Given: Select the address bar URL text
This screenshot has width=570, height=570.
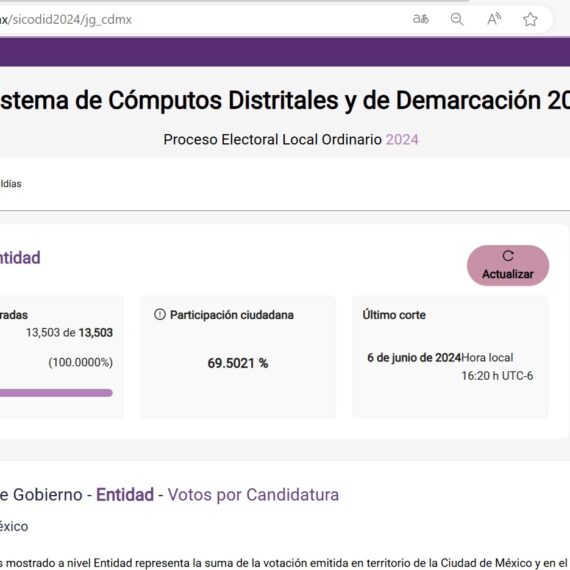Looking at the screenshot, I should point(66,19).
